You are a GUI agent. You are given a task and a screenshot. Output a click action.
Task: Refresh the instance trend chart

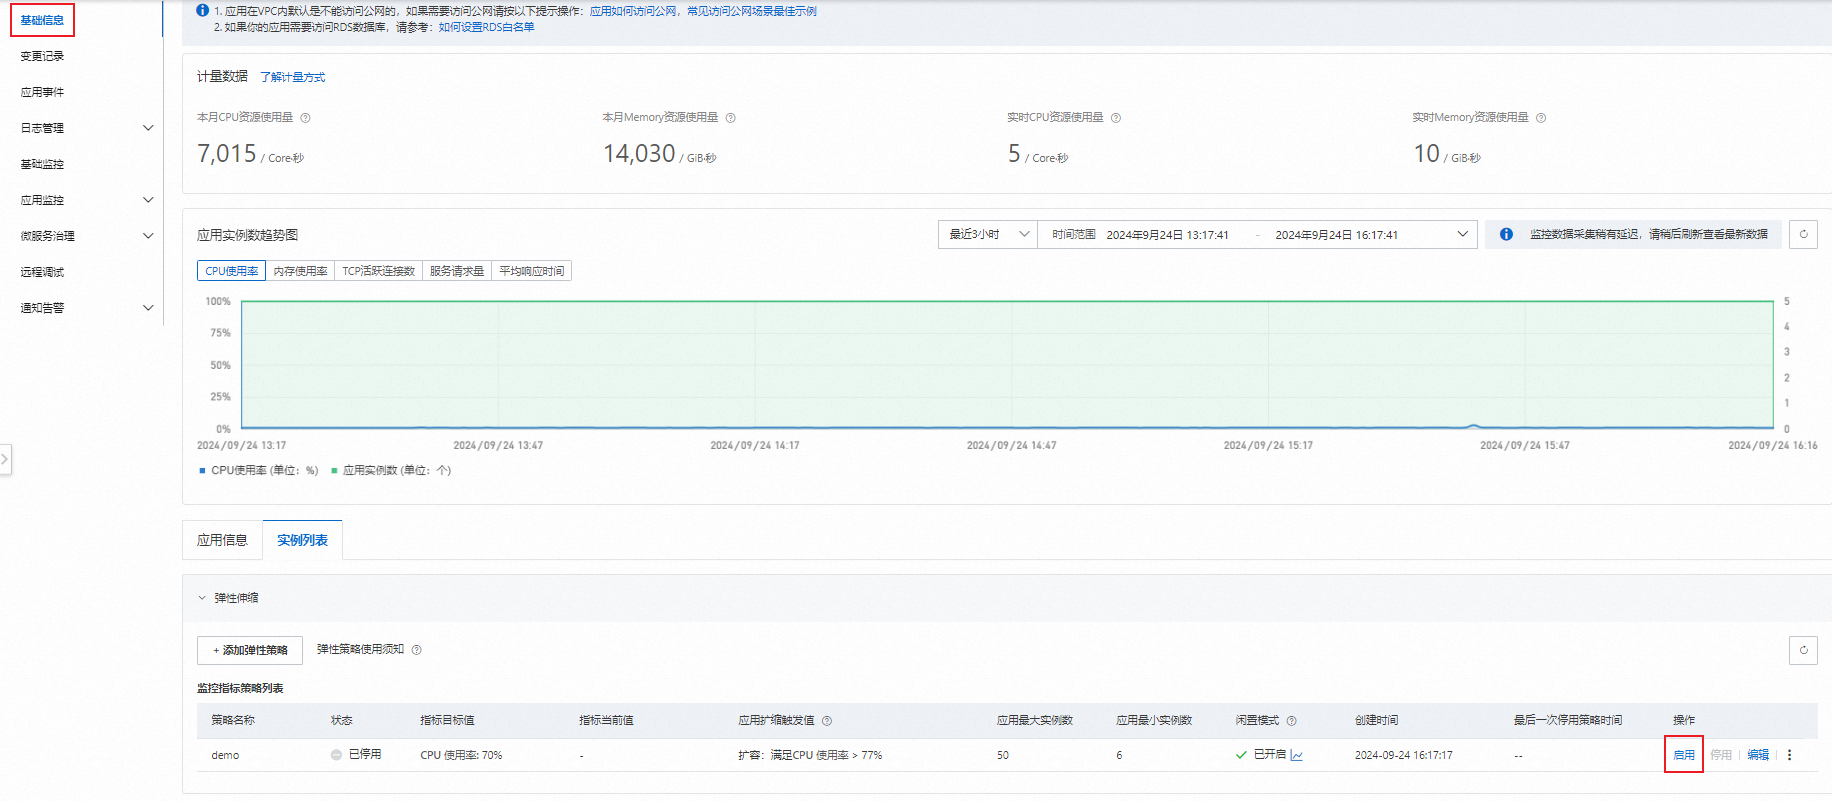[x=1803, y=234]
